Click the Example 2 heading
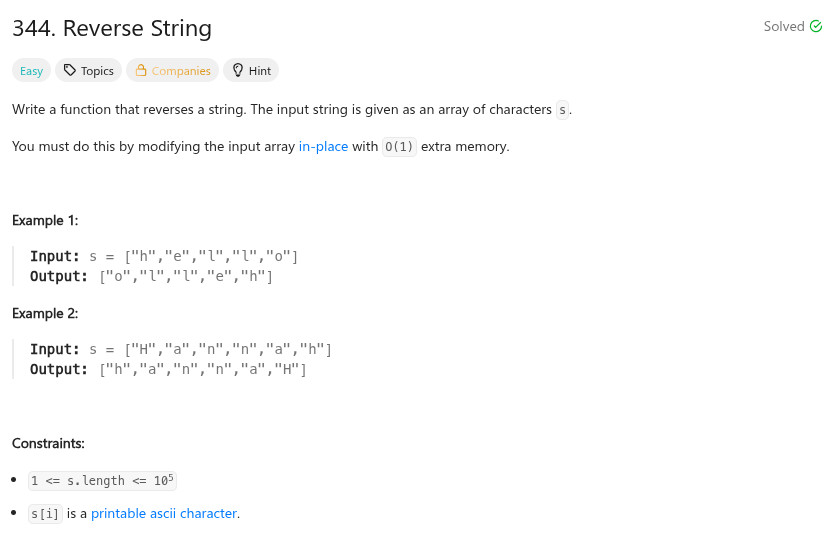This screenshot has width=837, height=552. (45, 314)
